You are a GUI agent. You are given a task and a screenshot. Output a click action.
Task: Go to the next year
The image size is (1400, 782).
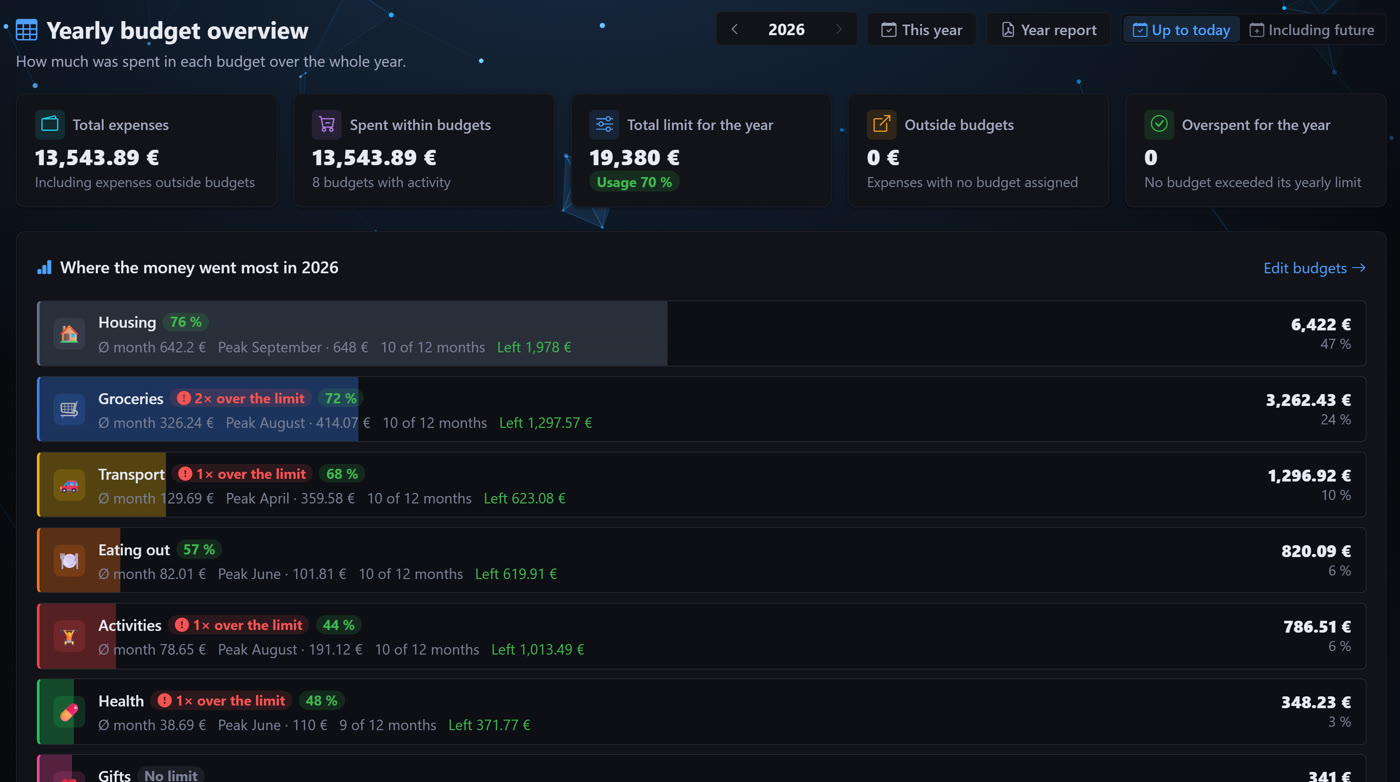coord(838,29)
